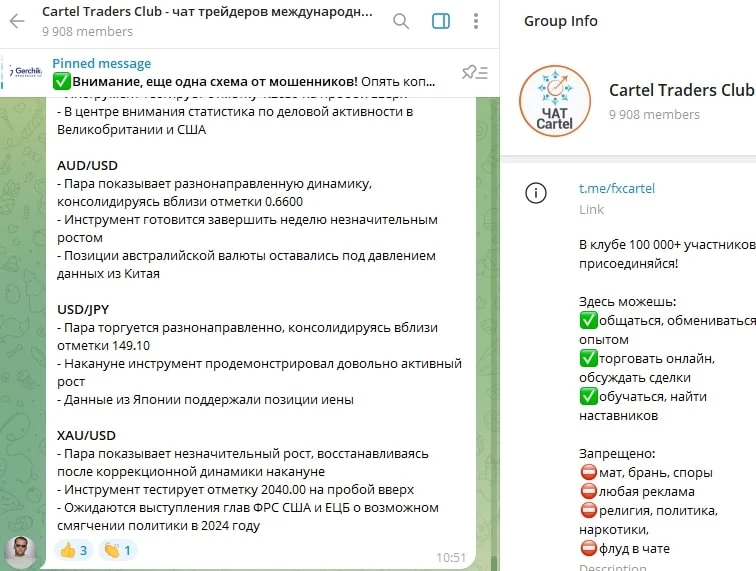Click the Group Info 9 908 members text
Image resolution: width=756 pixels, height=571 pixels.
coord(654,115)
